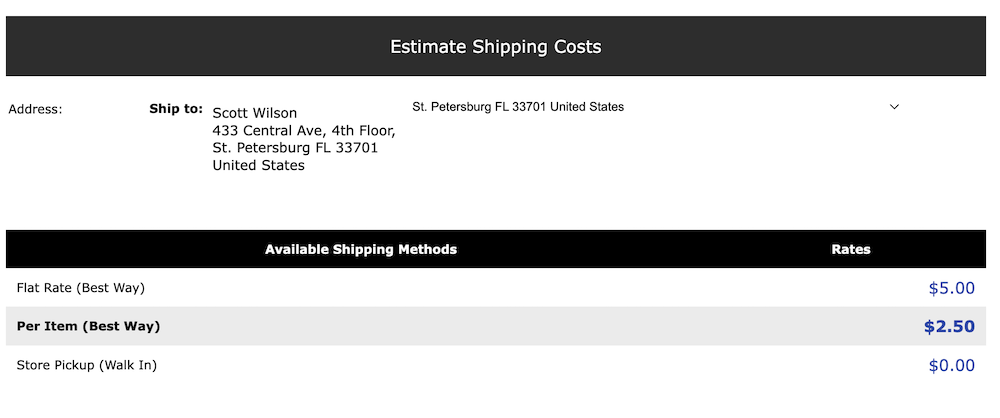
Task: Select the $0.00 store pickup rate
Action: (951, 365)
